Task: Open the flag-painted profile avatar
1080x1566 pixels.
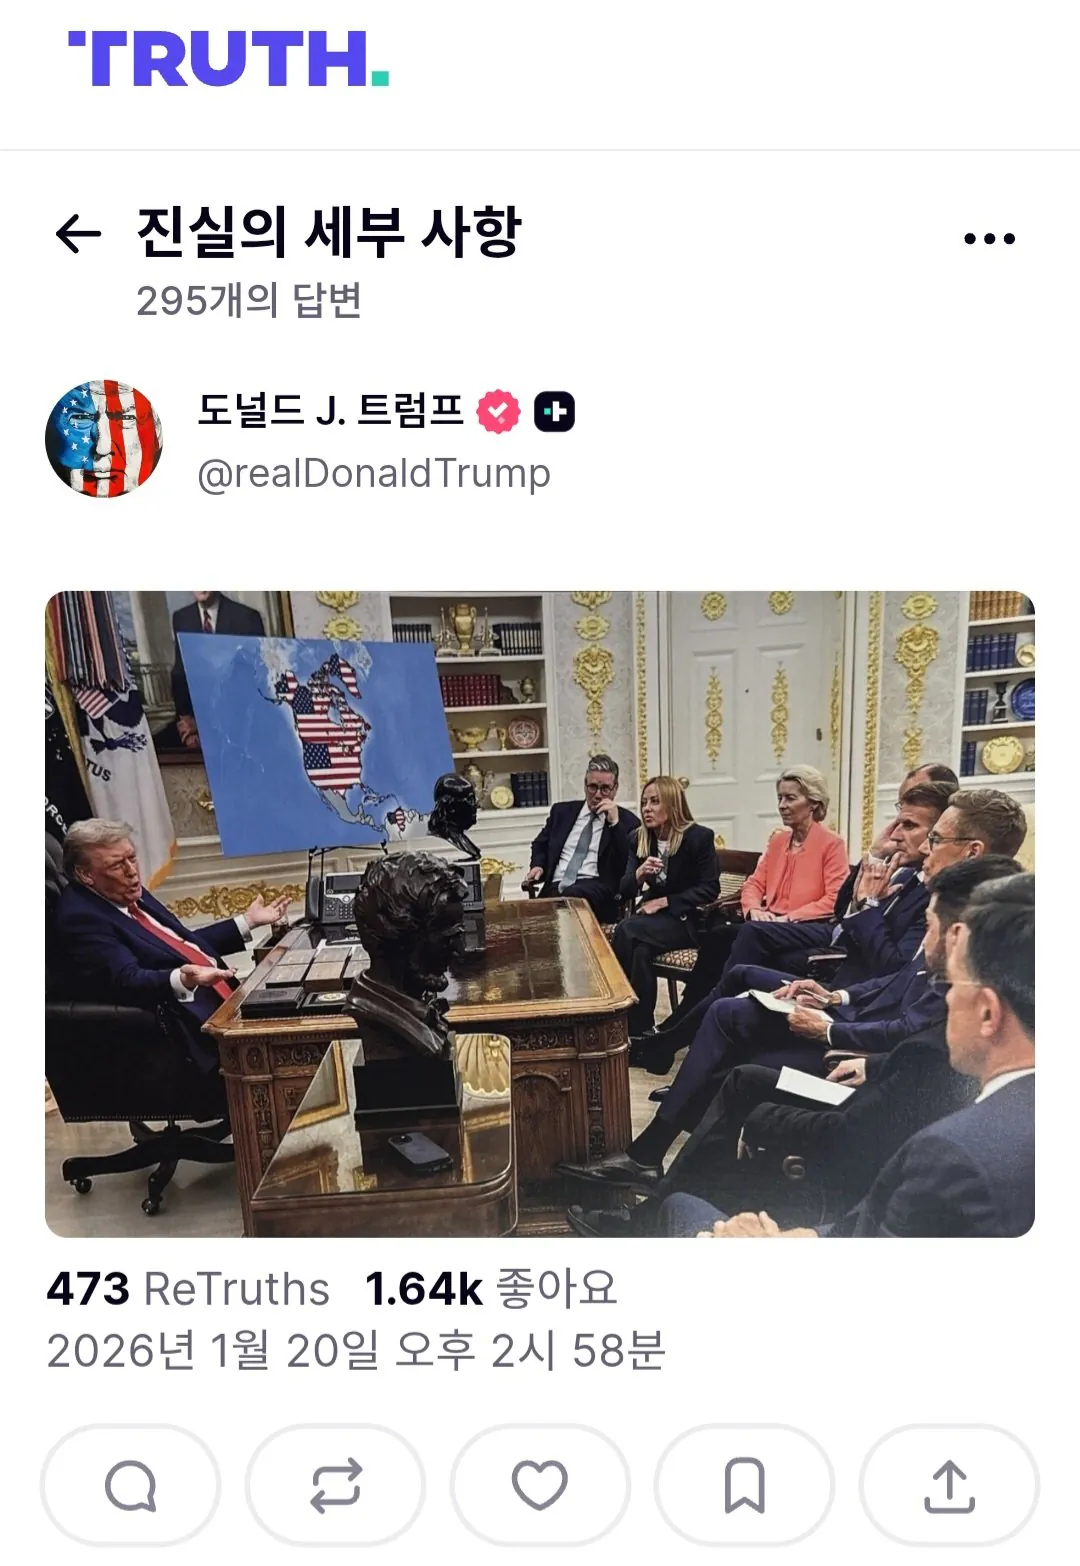Action: [x=104, y=438]
